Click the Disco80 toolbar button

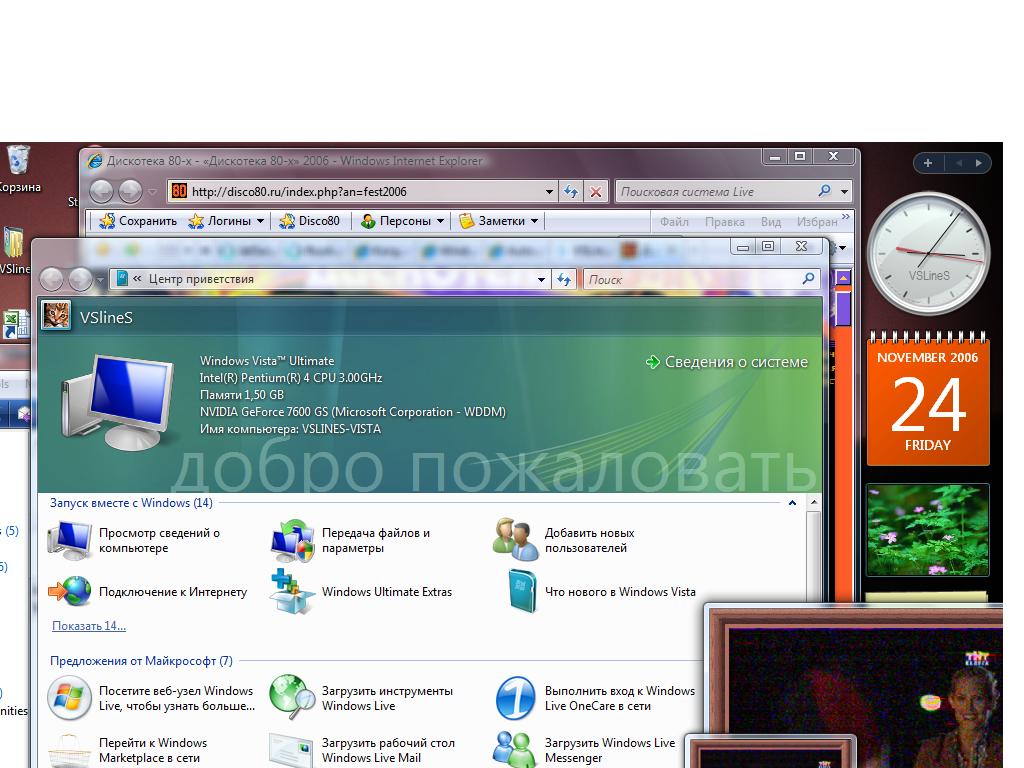pyautogui.click(x=310, y=221)
